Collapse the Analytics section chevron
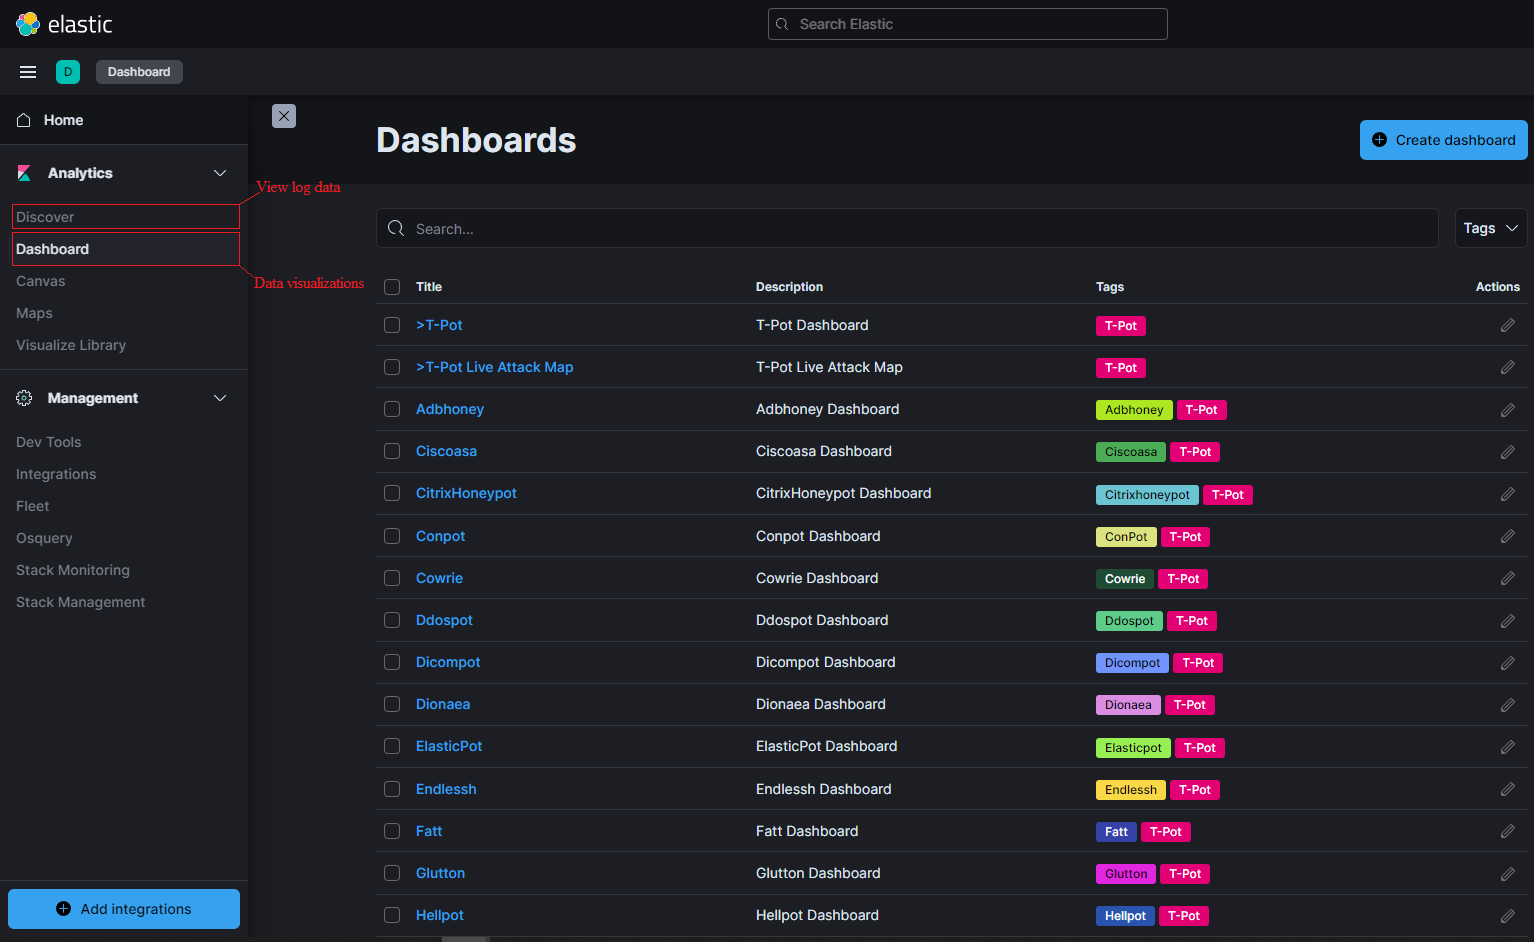This screenshot has width=1534, height=942. tap(220, 173)
